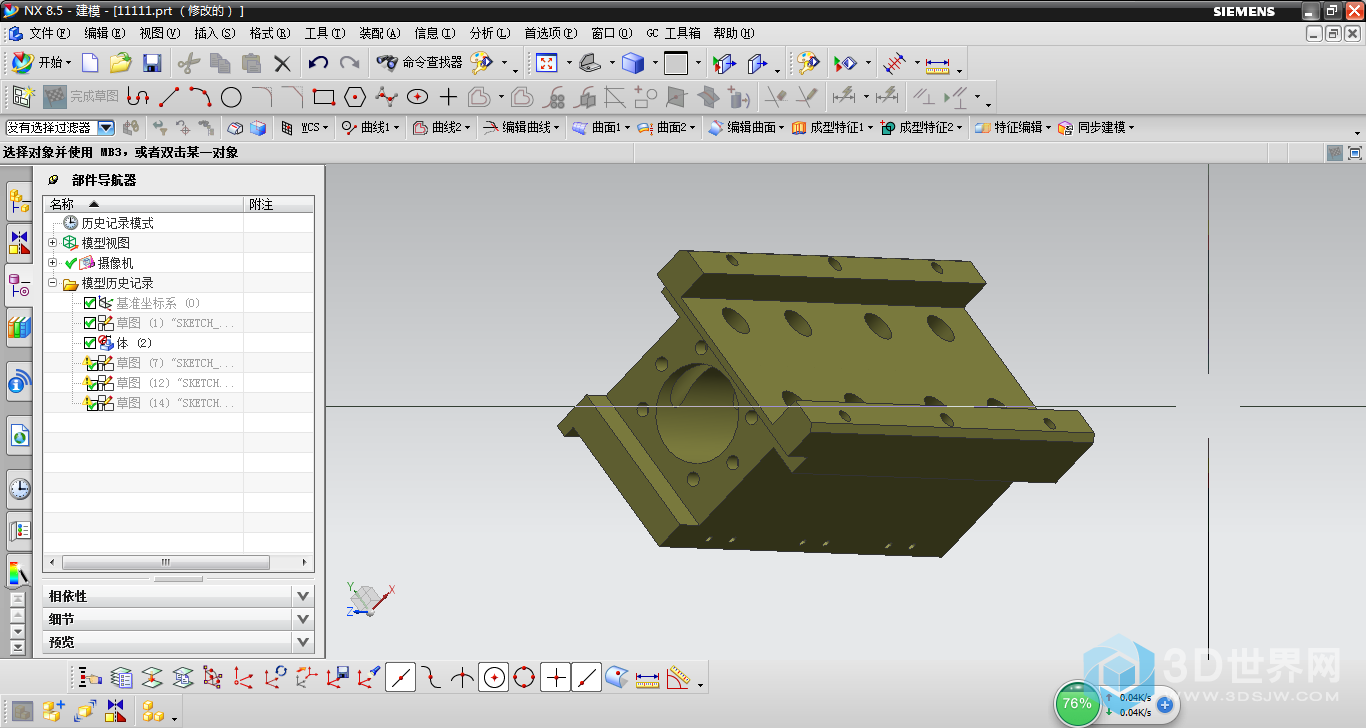Select the Rectangle sketch tool
1366x728 pixels.
(323, 97)
